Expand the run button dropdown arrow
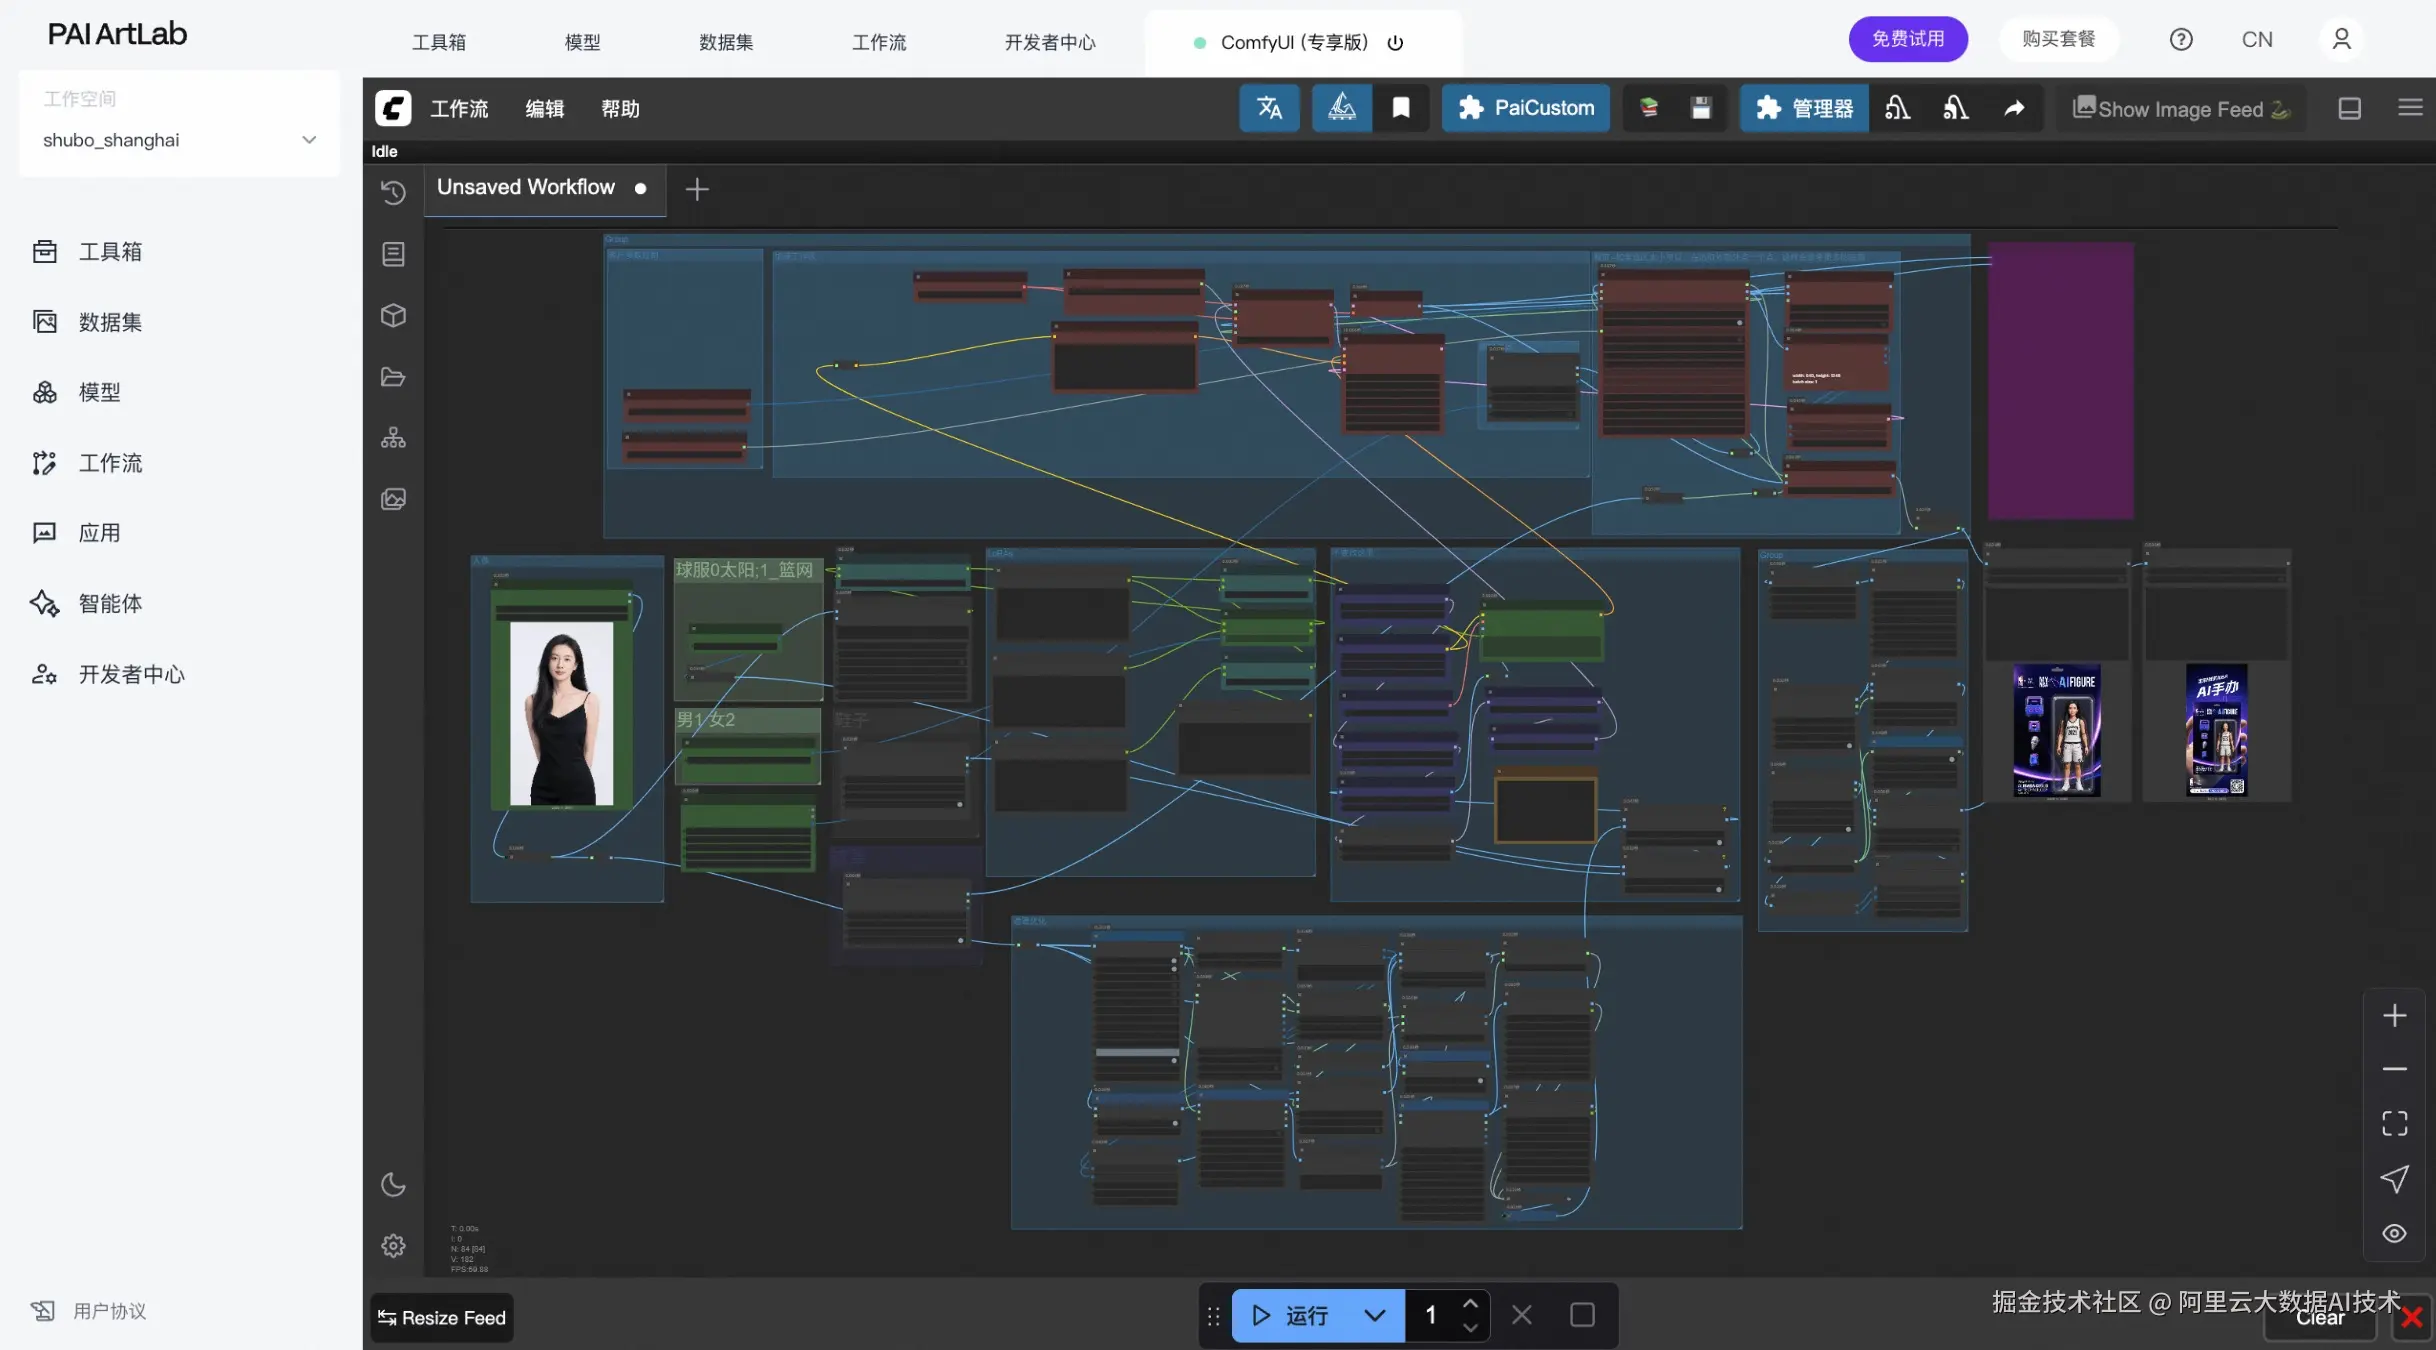Image resolution: width=2436 pixels, height=1350 pixels. coord(1374,1315)
